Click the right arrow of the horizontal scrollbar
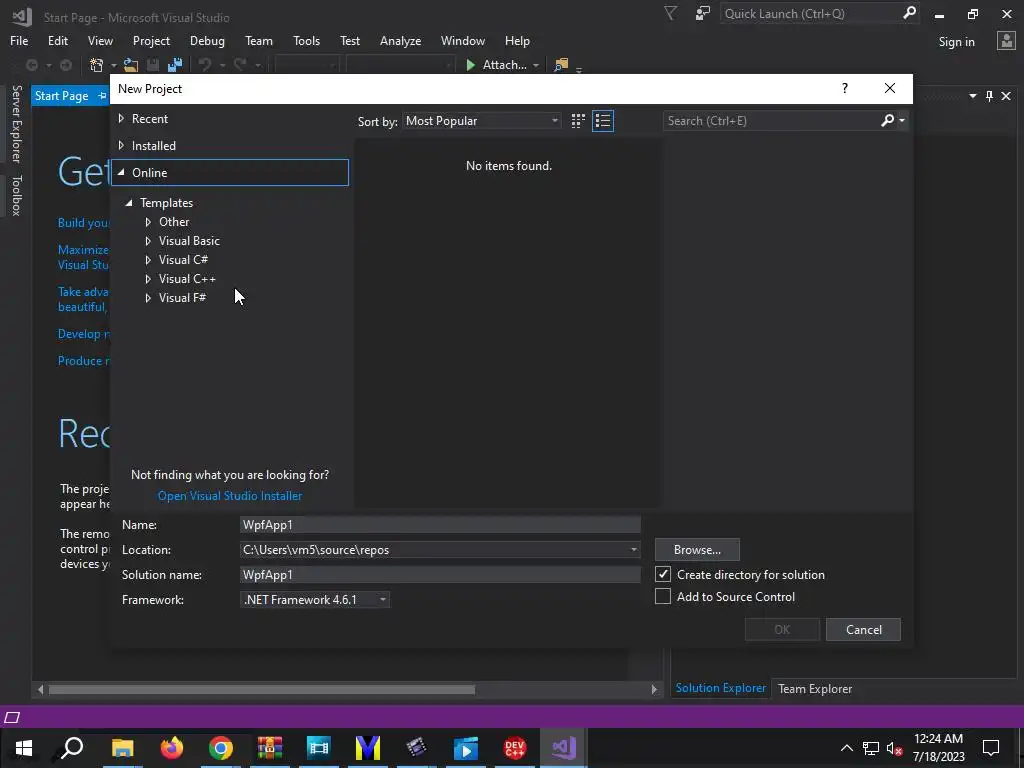 pos(654,689)
